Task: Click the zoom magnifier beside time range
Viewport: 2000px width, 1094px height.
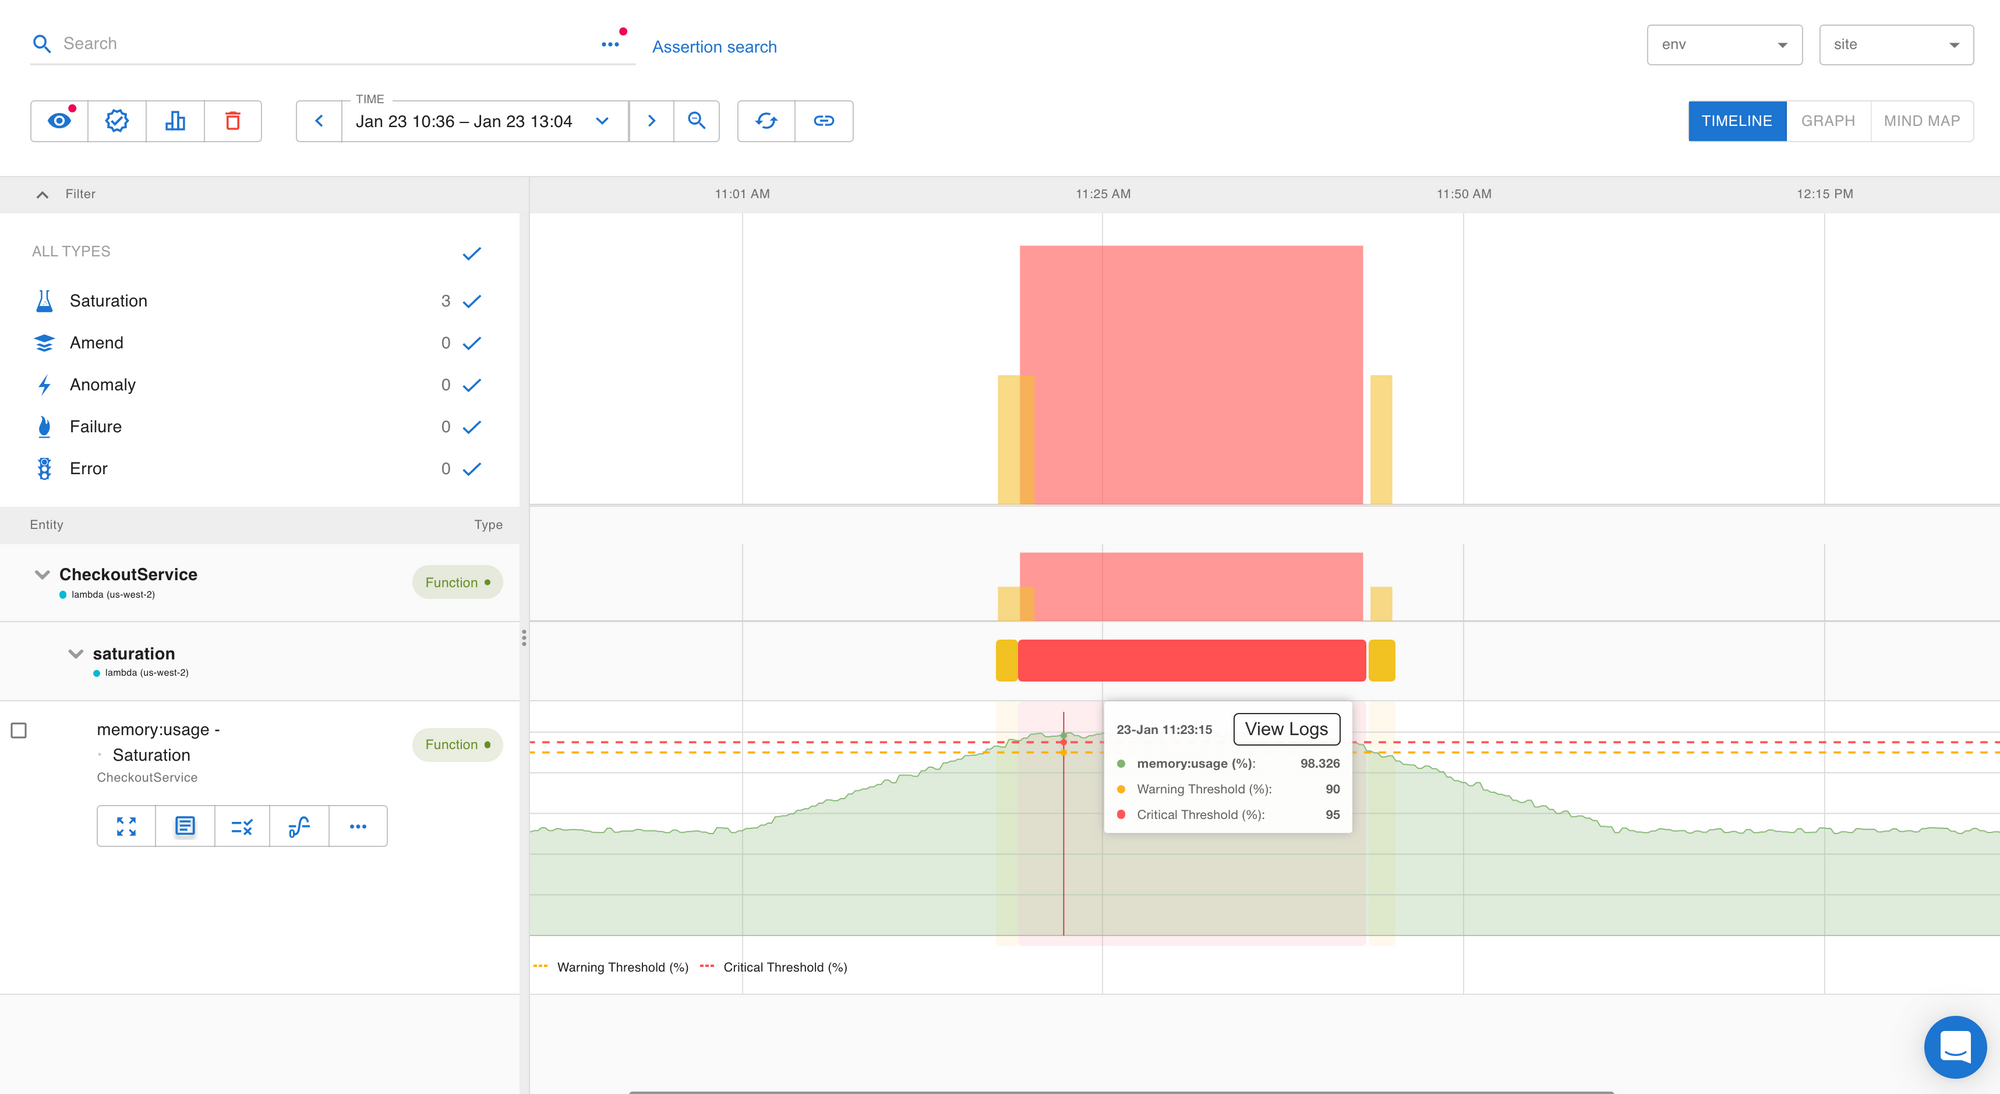Action: coord(697,121)
